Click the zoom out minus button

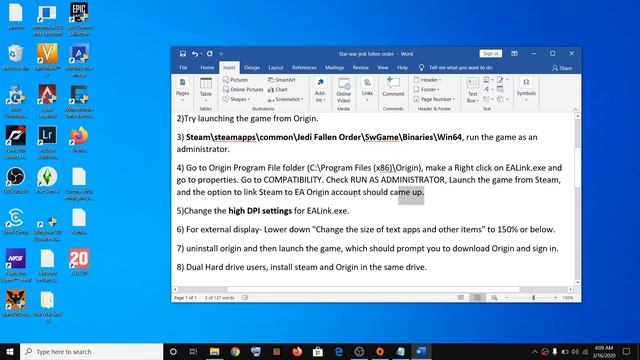click(x=507, y=298)
